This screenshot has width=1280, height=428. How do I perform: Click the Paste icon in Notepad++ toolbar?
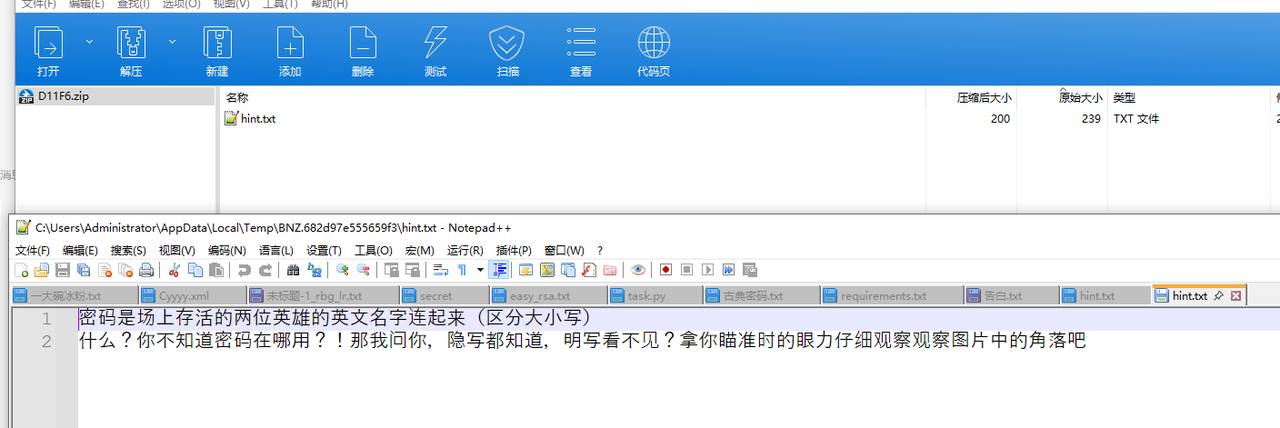click(x=216, y=270)
